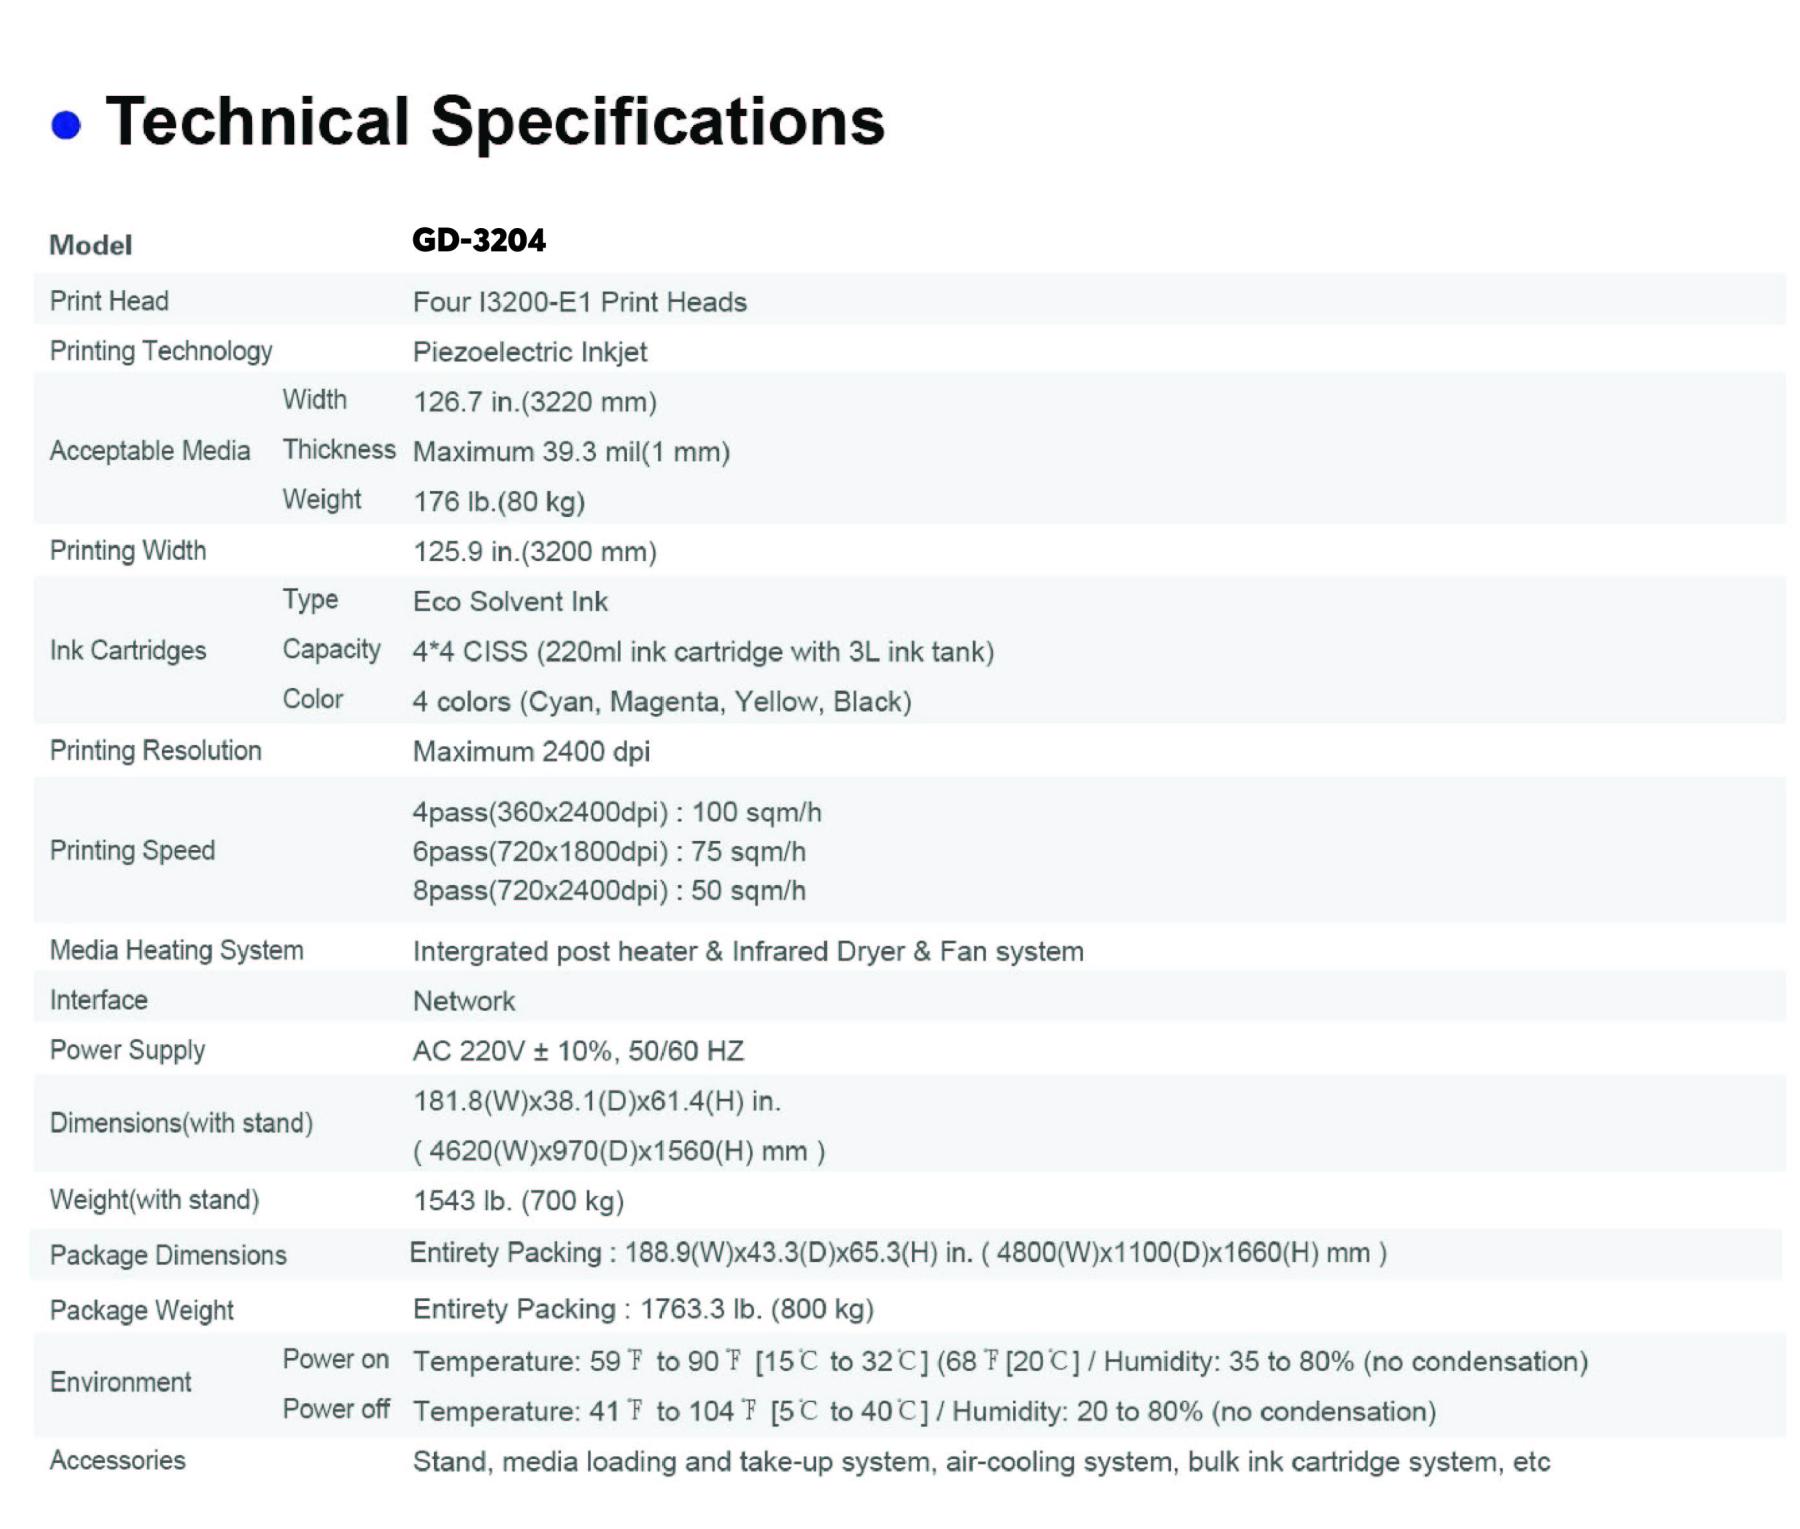The width and height of the screenshot is (1800, 1529).
Task: Click the Power off environment sub-label
Action: click(335, 1409)
